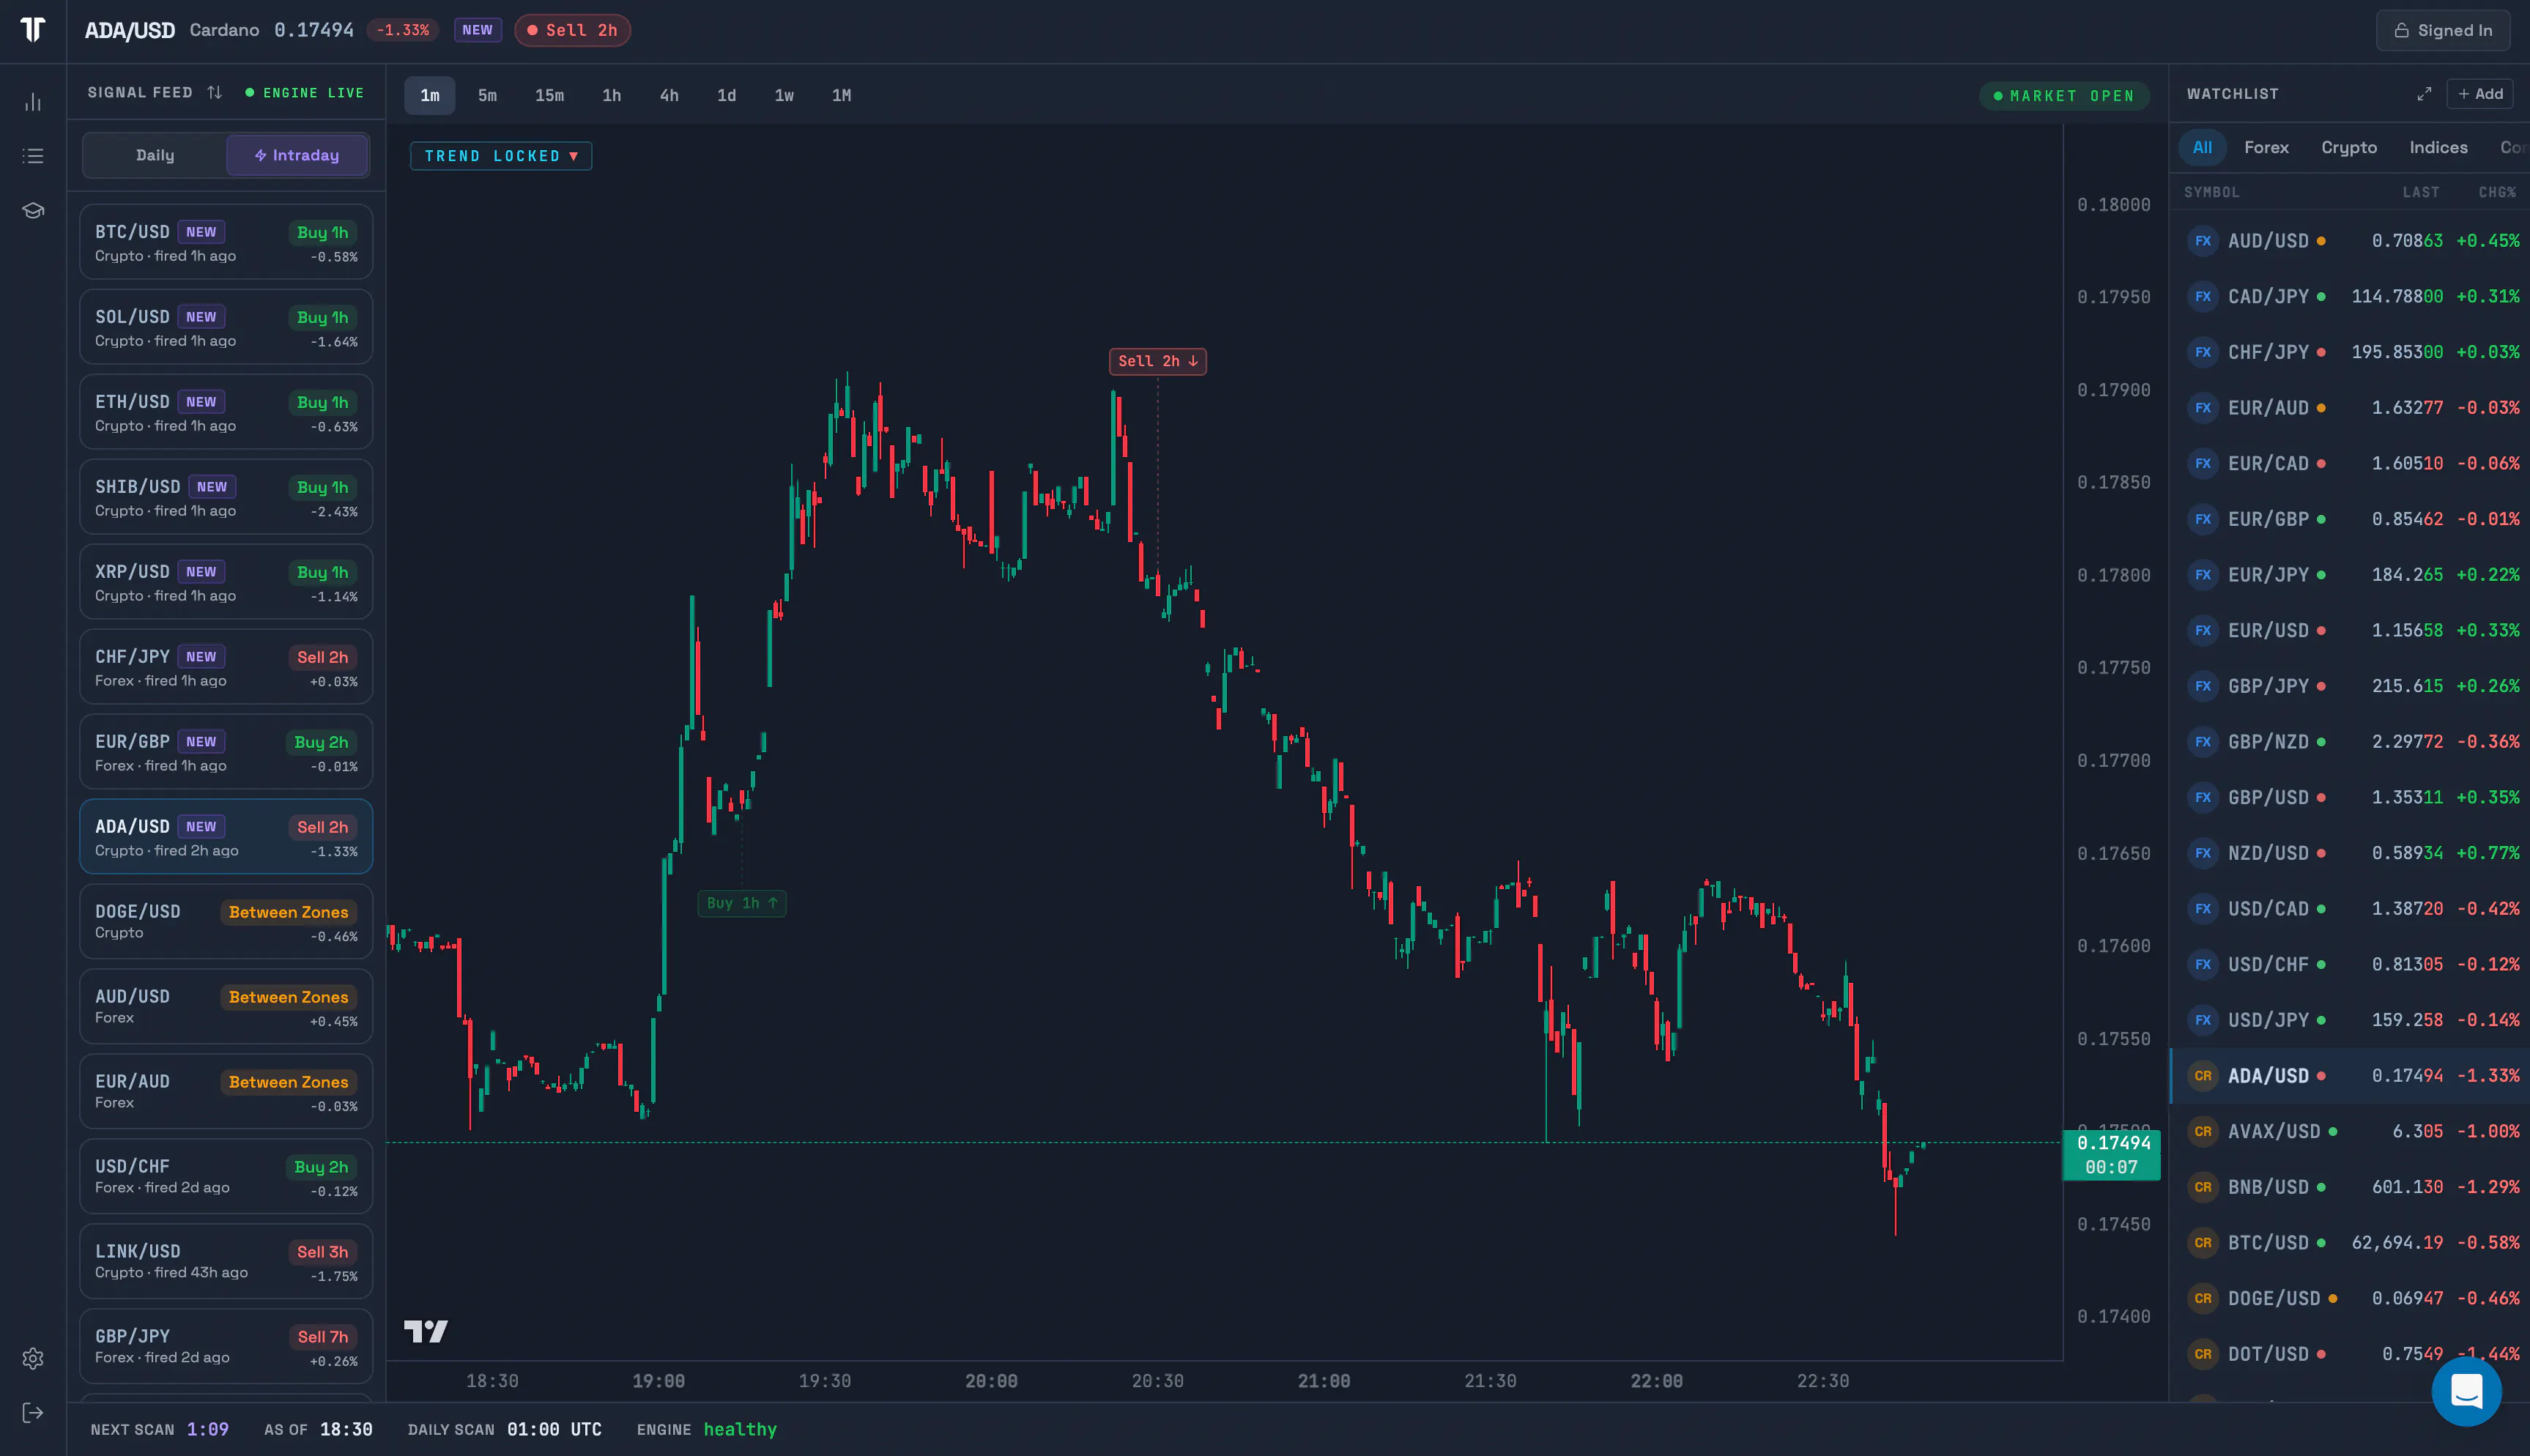Open the DOGE/USD Between Zones card
The width and height of the screenshot is (2530, 1456).
coord(226,922)
